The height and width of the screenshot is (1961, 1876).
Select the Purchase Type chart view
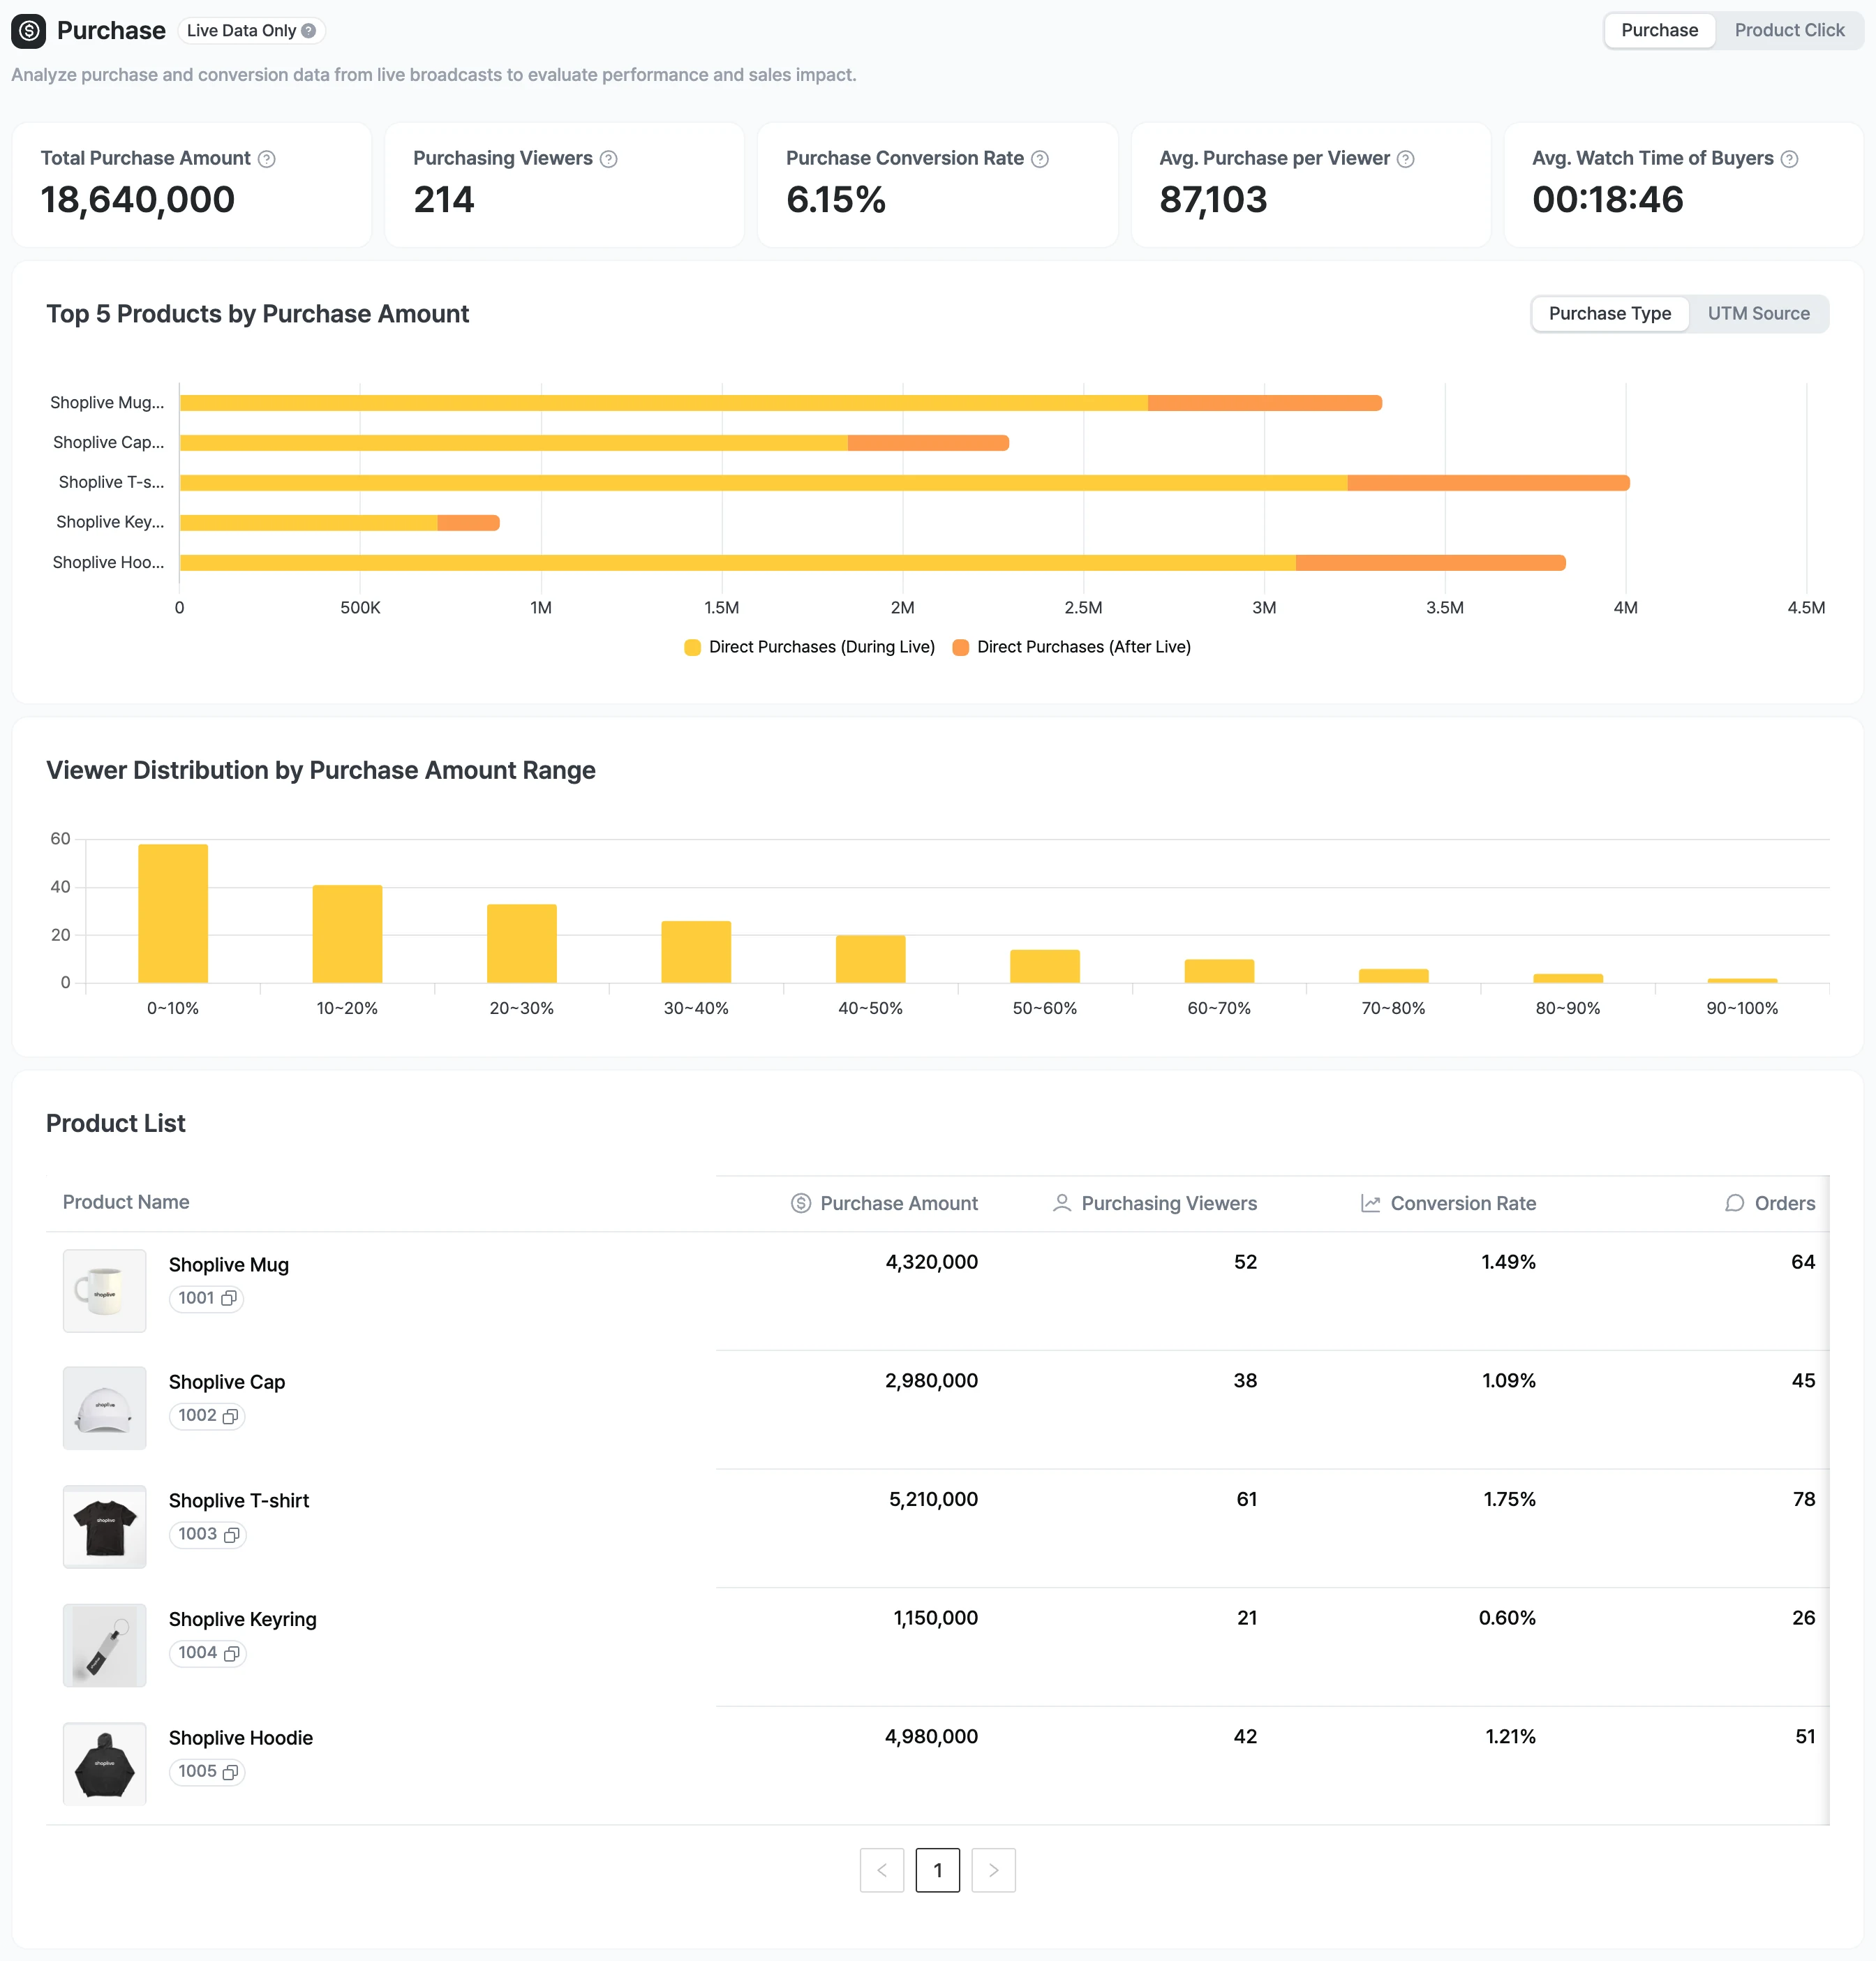point(1610,314)
